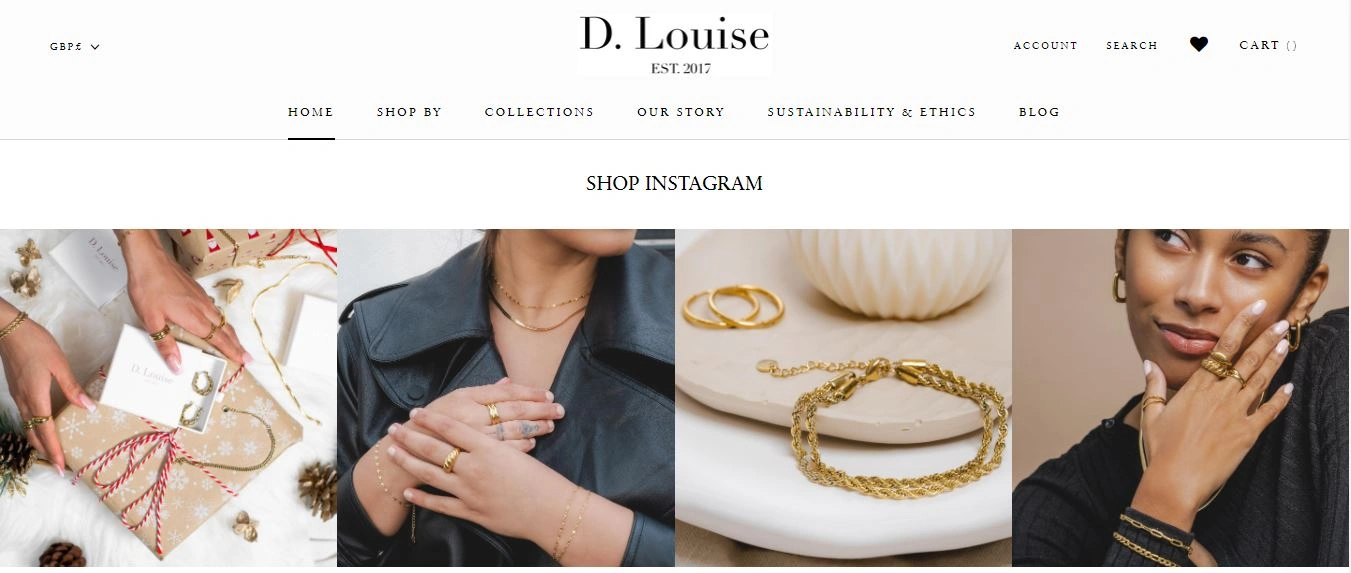Click the D. Louise logo
The image size is (1351, 573).
[675, 43]
